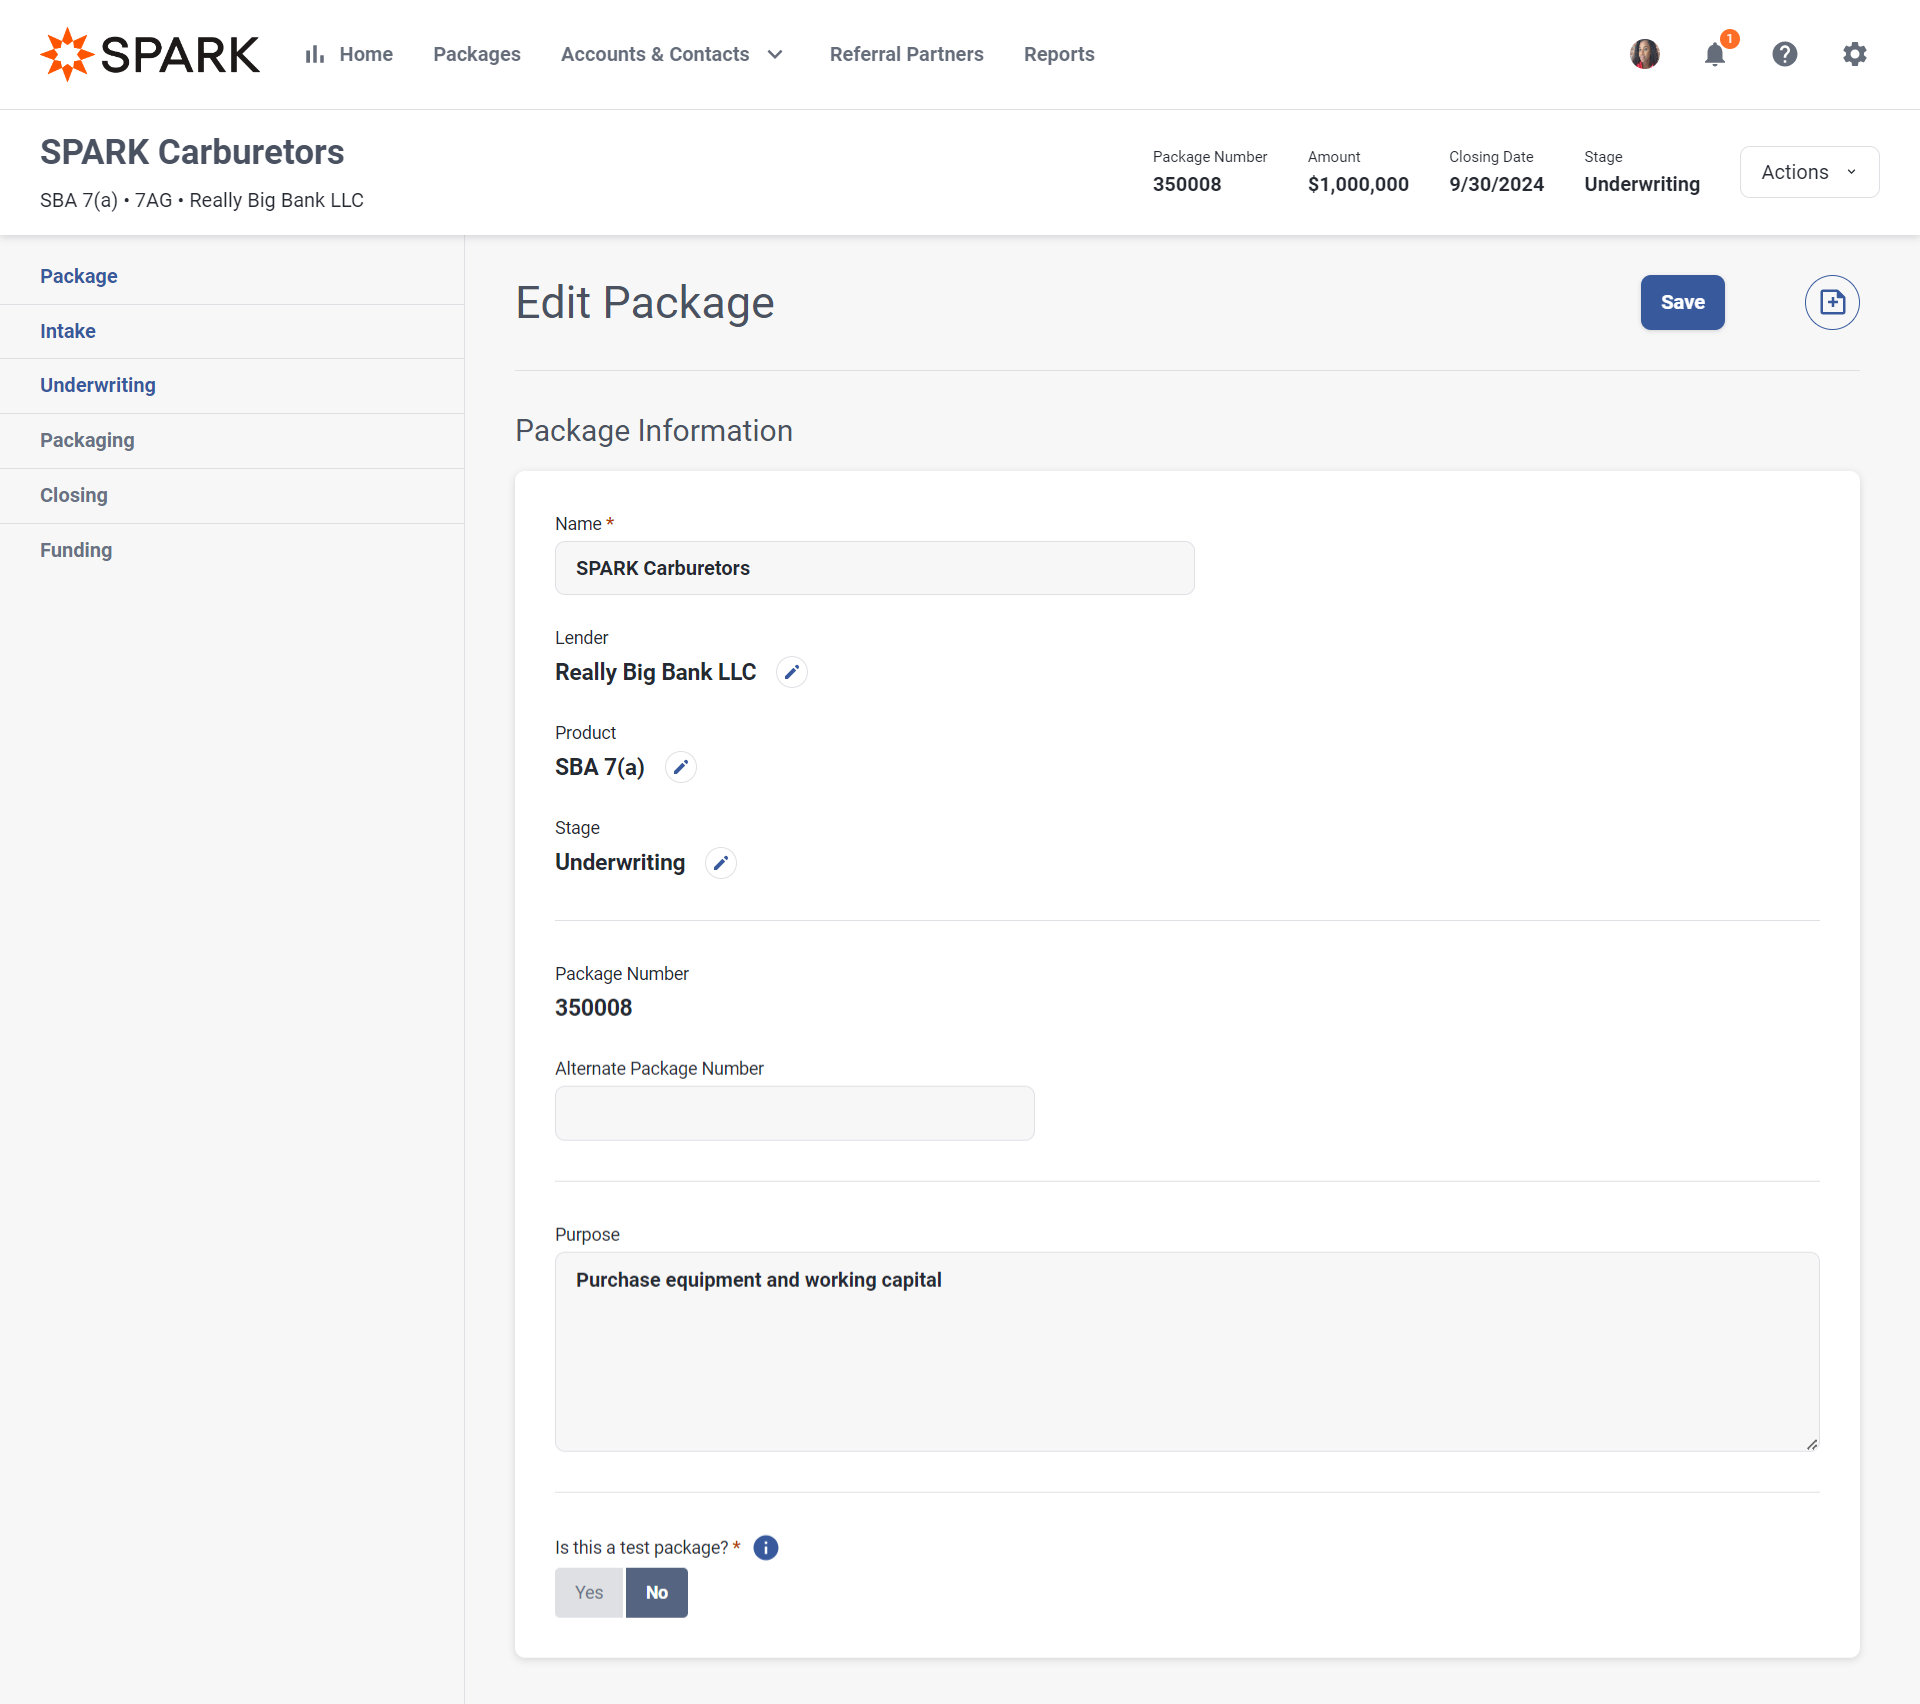The height and width of the screenshot is (1704, 1920).
Task: Edit the Stage with pencil icon
Action: 720,862
